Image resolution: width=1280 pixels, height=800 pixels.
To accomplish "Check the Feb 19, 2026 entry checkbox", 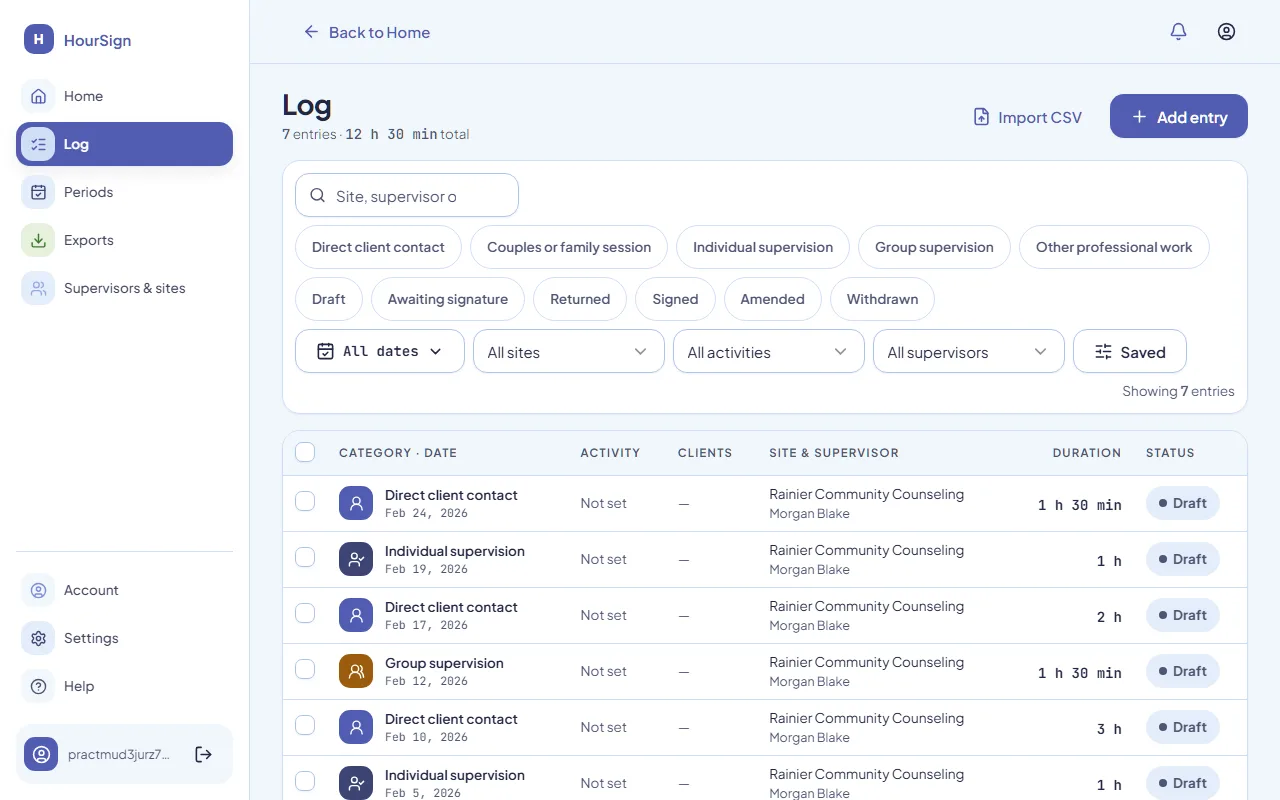I will (x=305, y=557).
